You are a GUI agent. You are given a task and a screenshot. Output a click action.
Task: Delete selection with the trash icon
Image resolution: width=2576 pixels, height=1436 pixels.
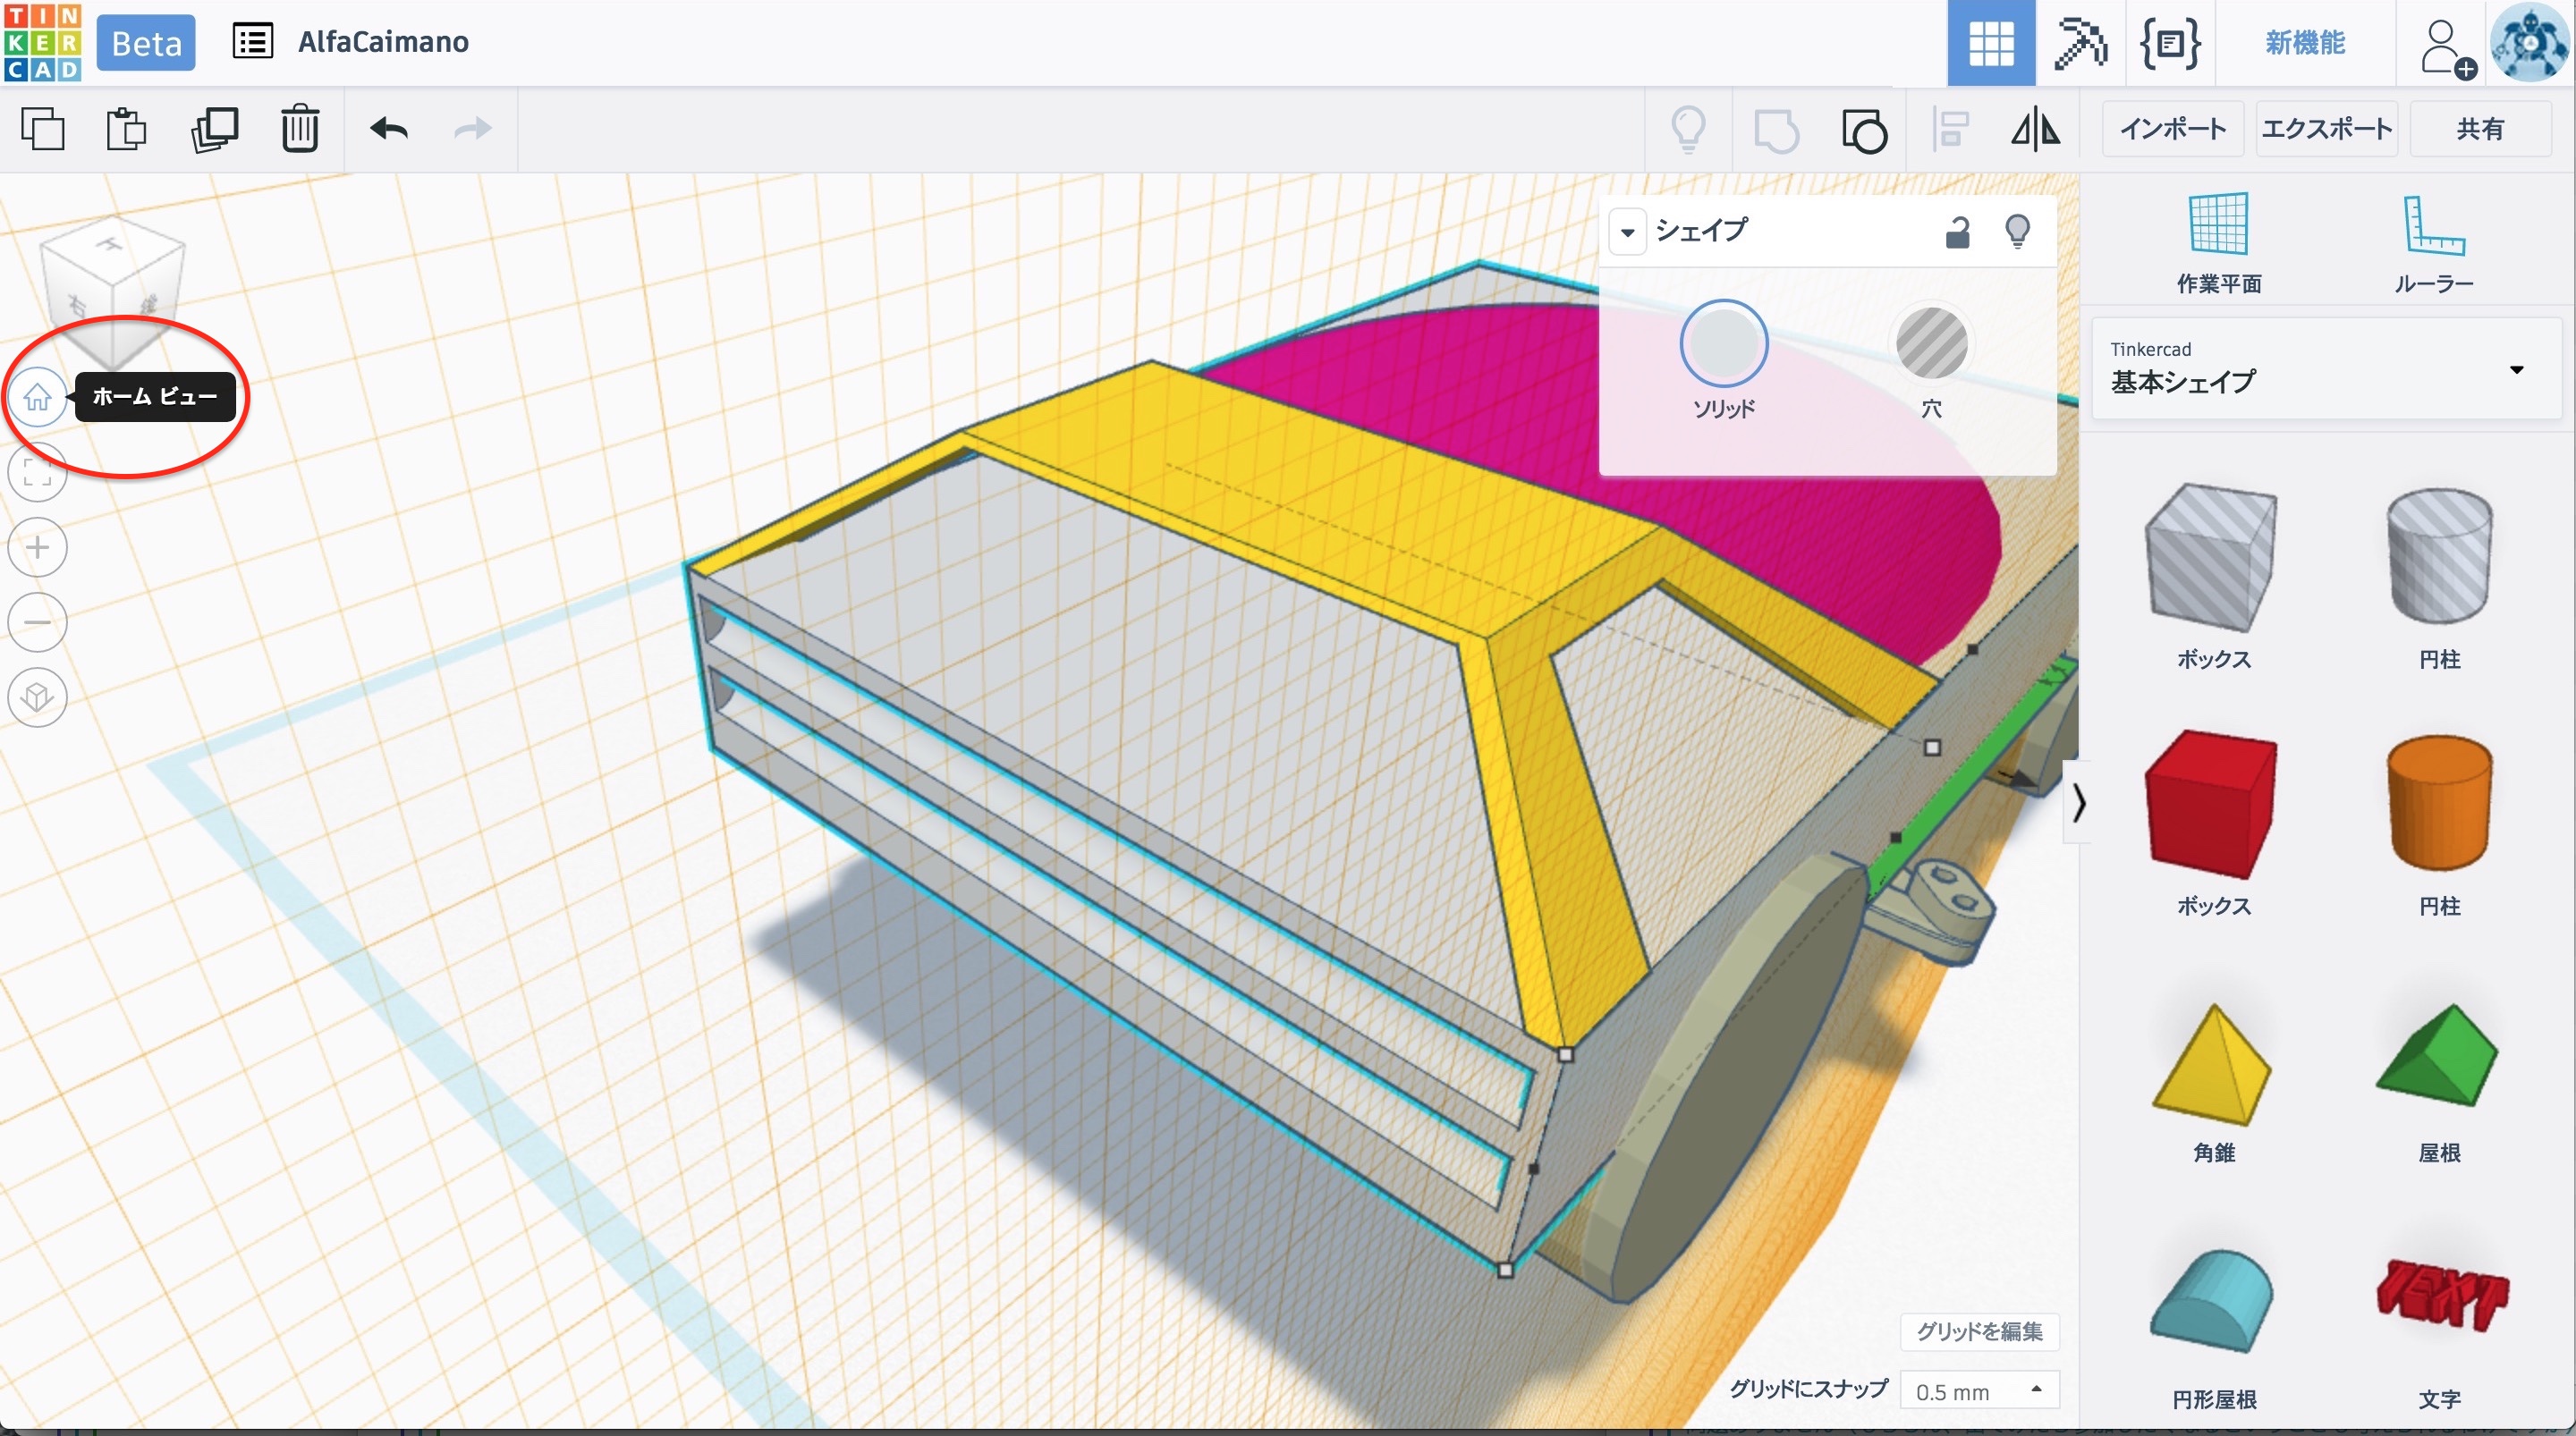point(299,129)
